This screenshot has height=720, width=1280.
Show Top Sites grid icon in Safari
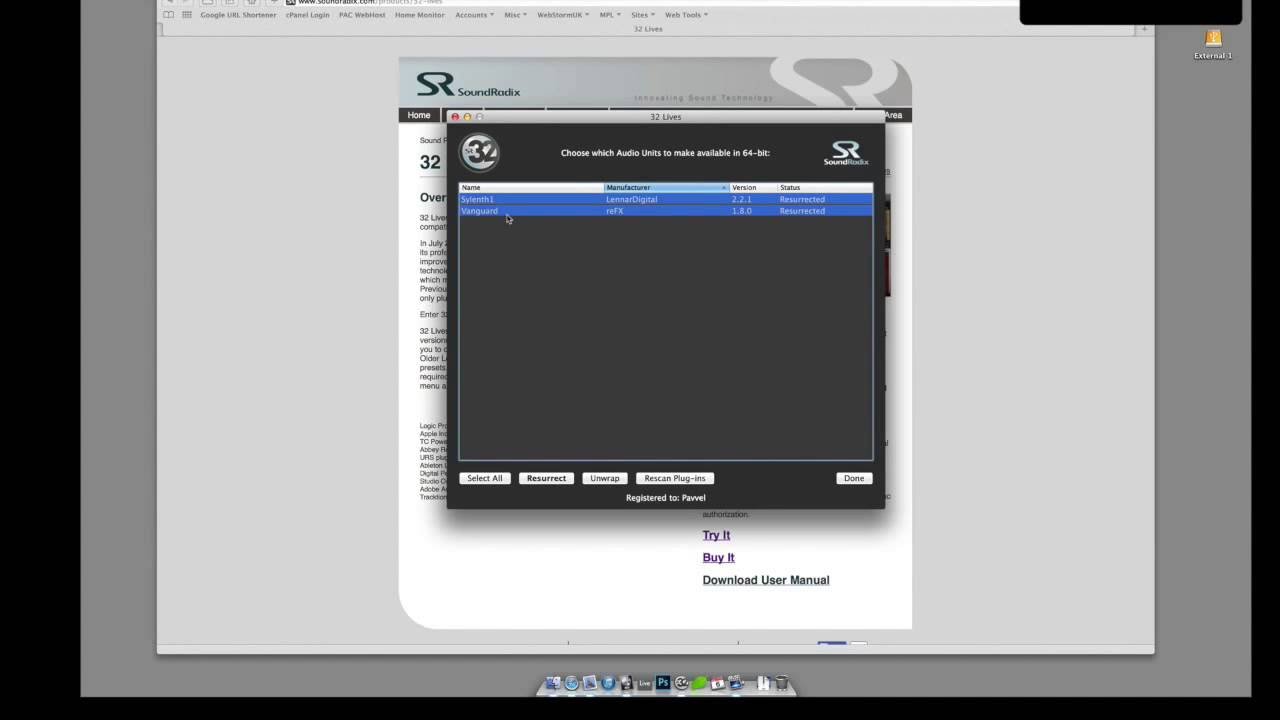[x=185, y=15]
